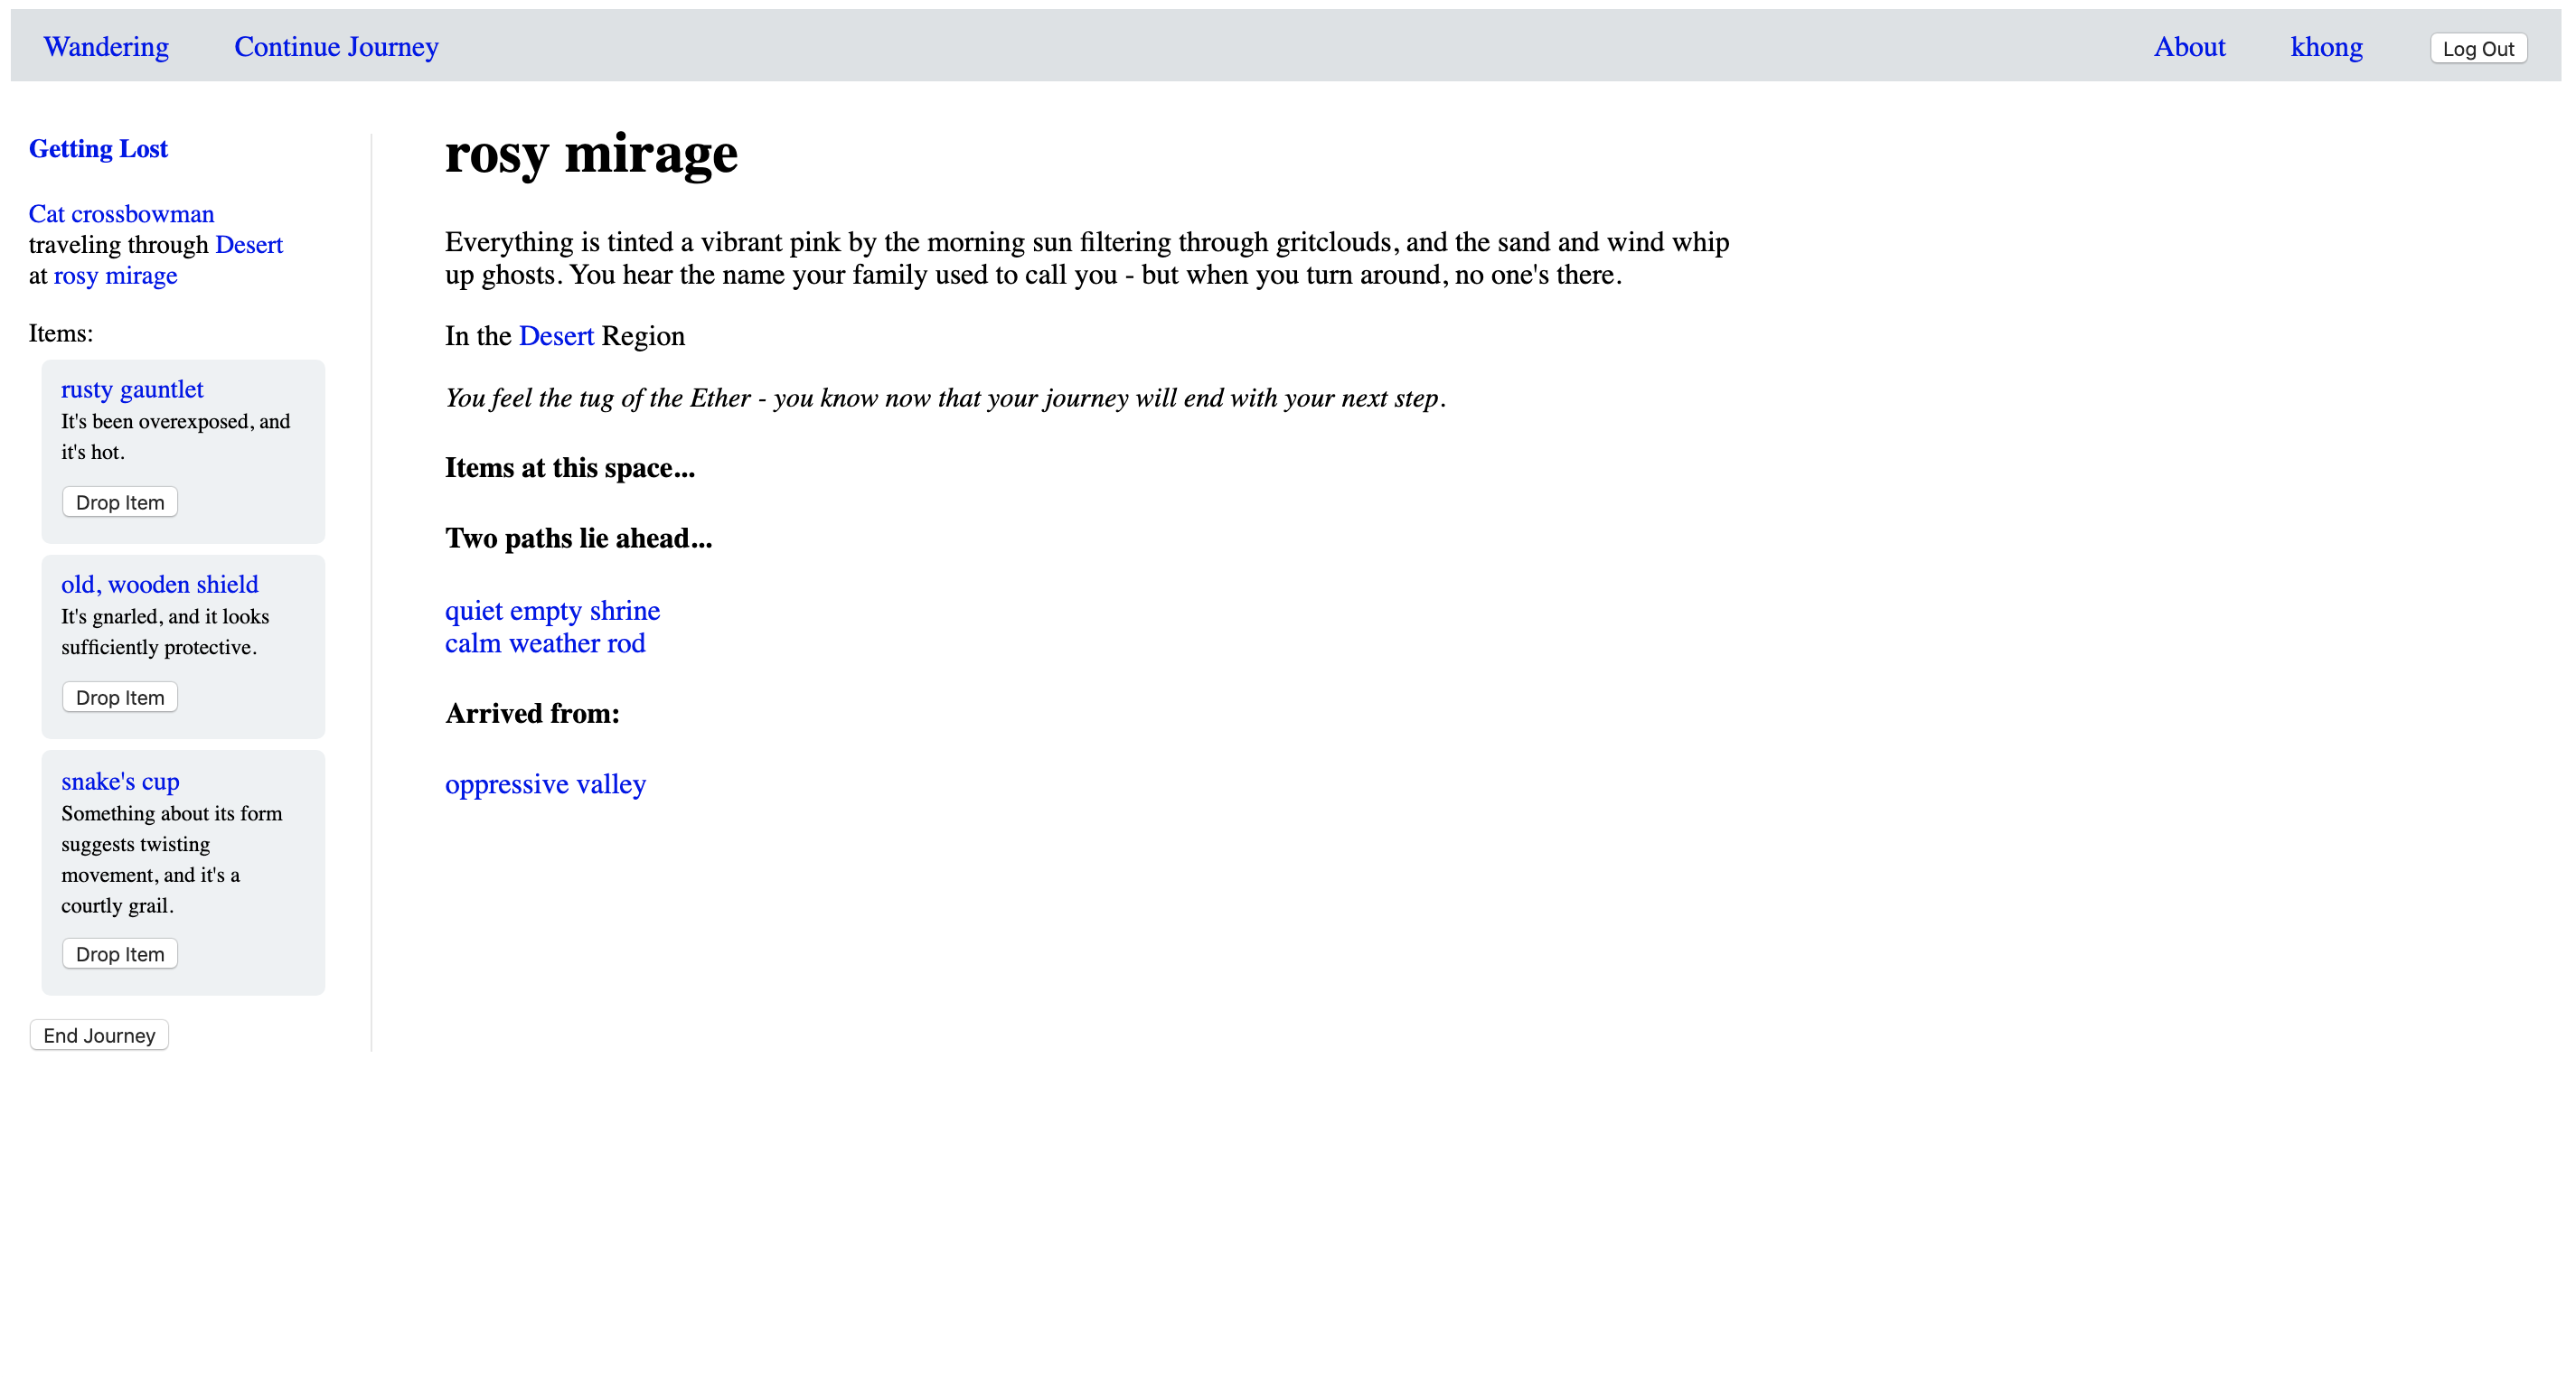
Task: Travel to calm weather rod
Action: [x=545, y=643]
